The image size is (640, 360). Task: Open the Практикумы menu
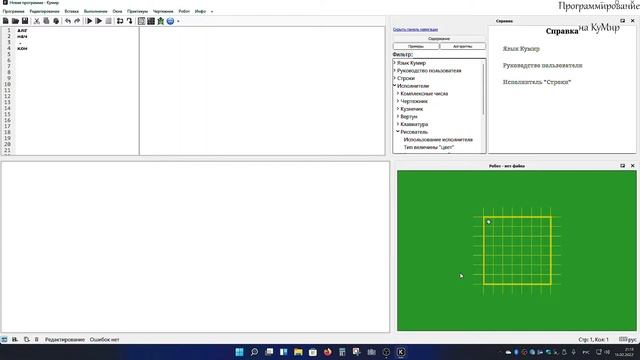[x=138, y=11]
